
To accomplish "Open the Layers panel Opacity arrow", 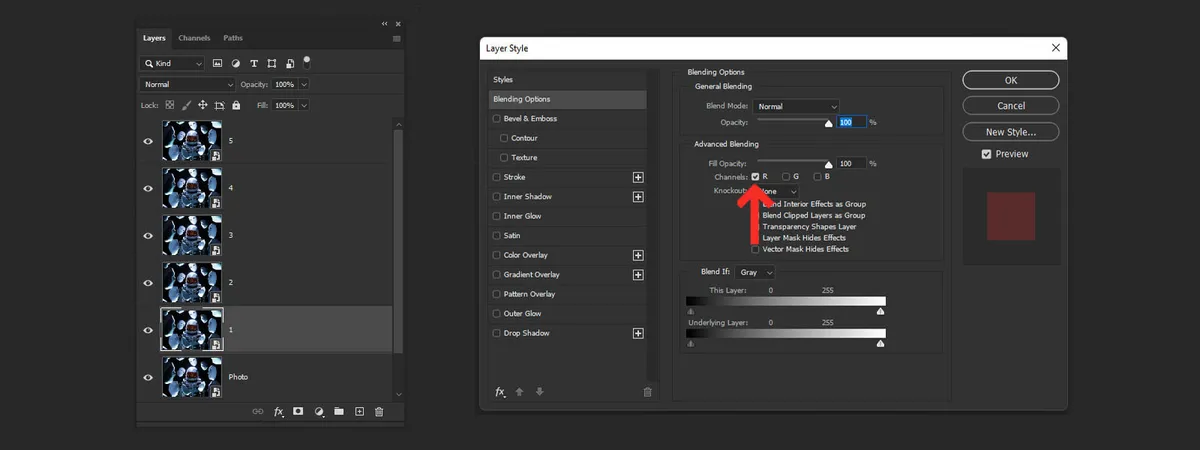I will [x=304, y=85].
